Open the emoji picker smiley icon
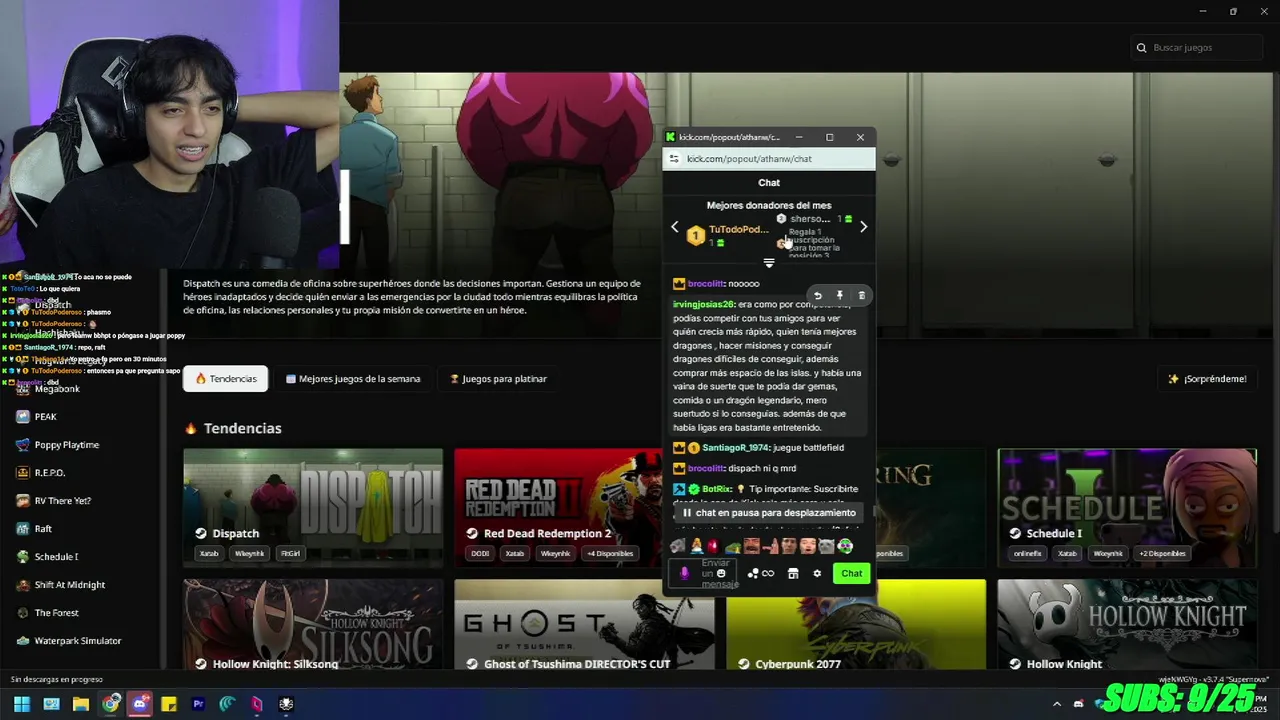1280x720 pixels. (721, 574)
